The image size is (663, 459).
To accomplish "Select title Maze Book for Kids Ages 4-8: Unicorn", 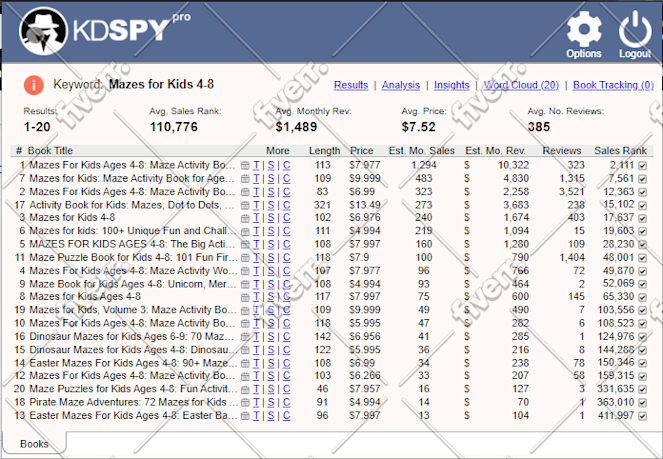I will (x=133, y=284).
